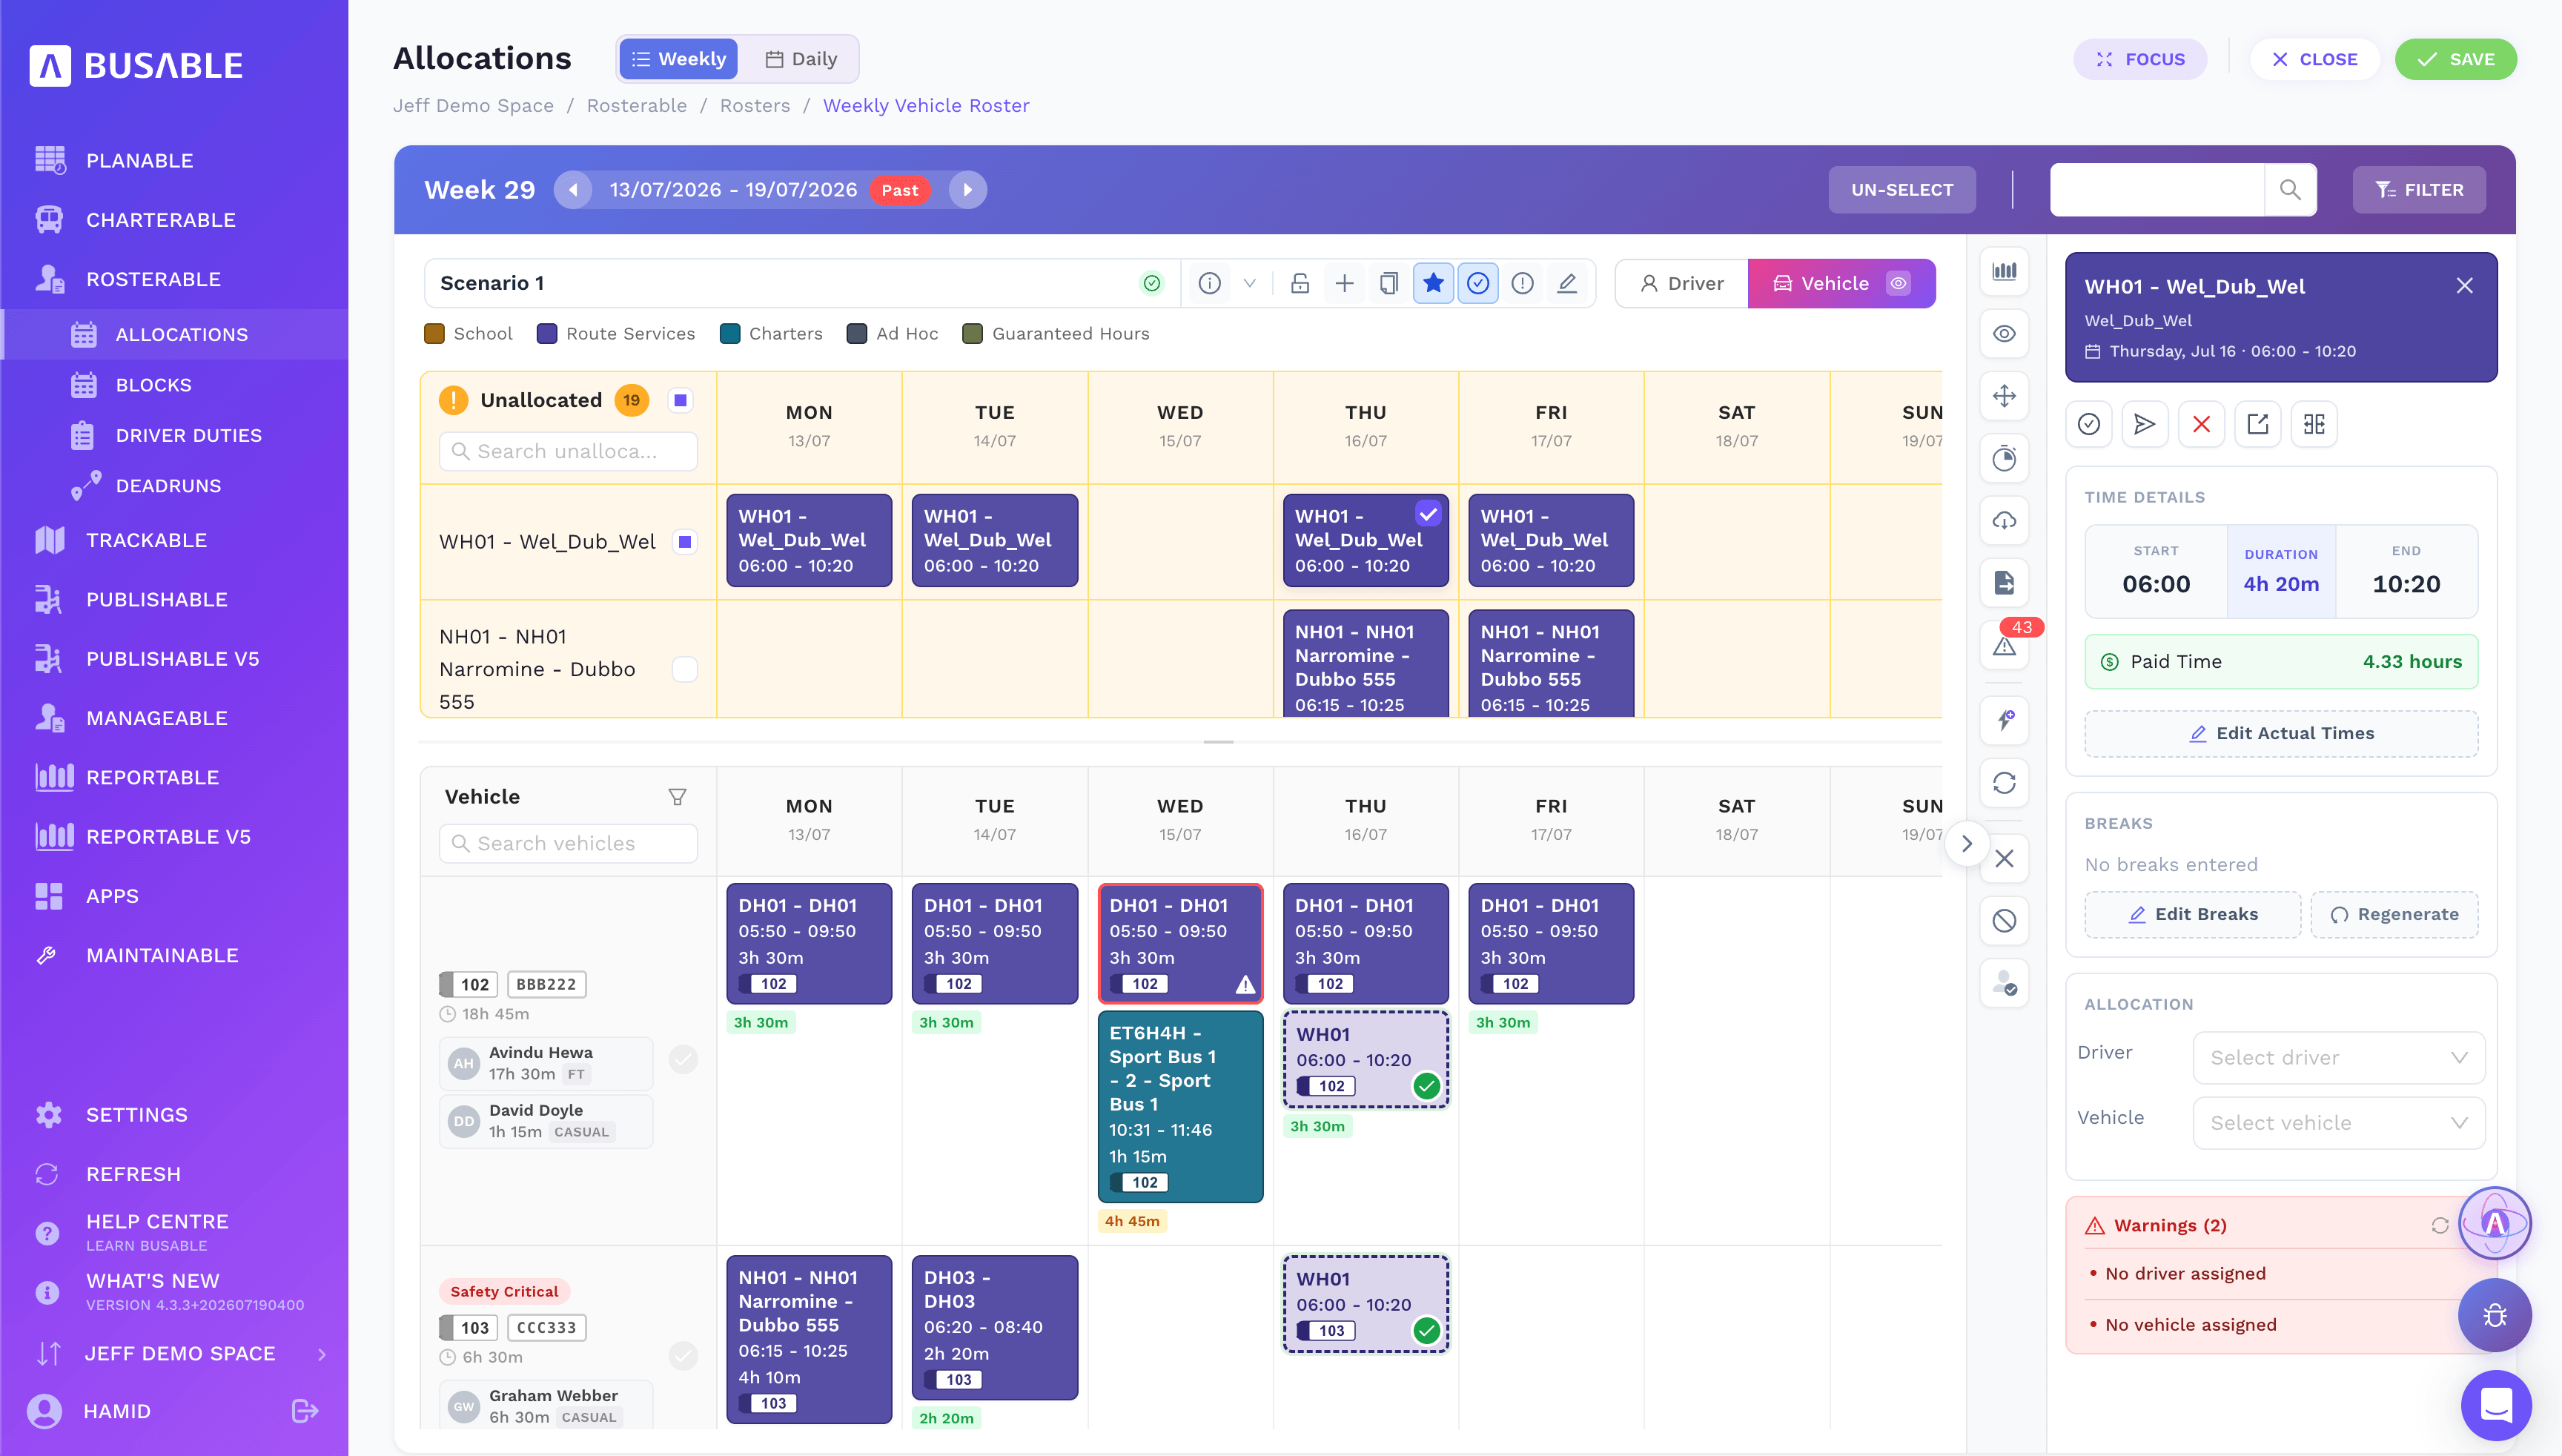Click the scenario lock icon
The image size is (2562, 1456).
coord(1299,284)
